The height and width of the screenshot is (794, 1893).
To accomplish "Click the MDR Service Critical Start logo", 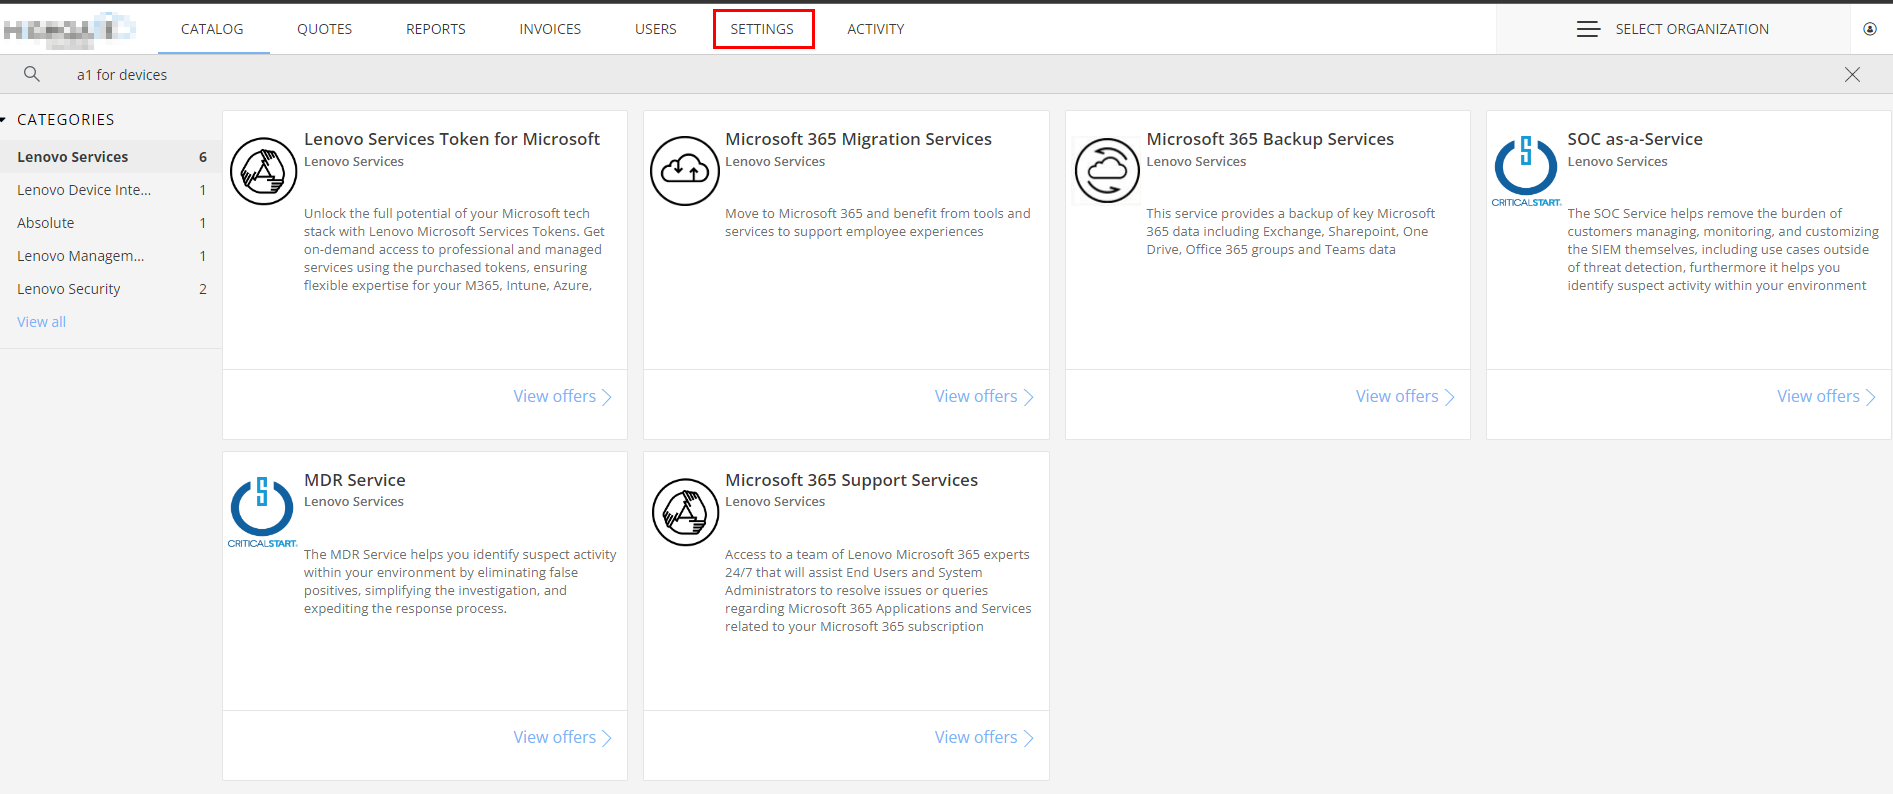I will point(263,512).
